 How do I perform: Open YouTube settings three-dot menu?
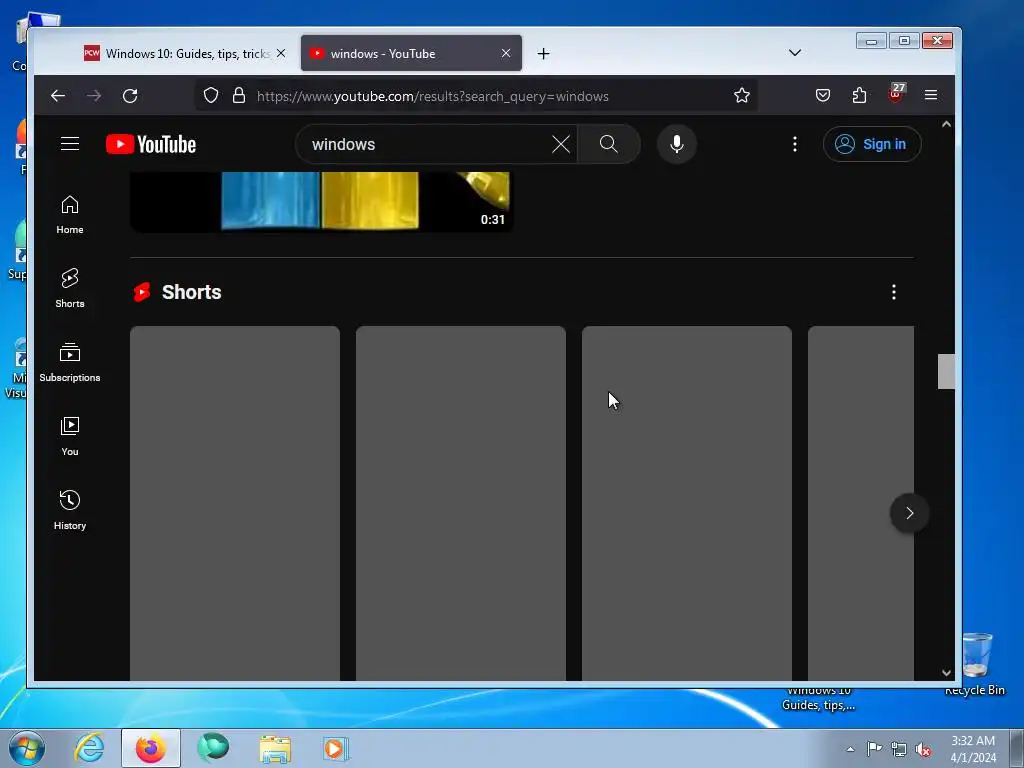[795, 144]
